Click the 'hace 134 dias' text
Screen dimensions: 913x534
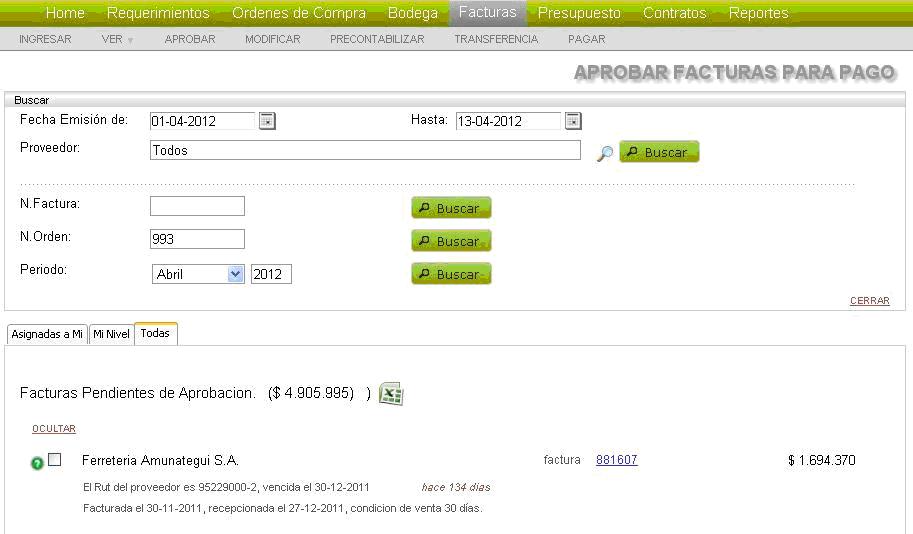pyautogui.click(x=456, y=487)
